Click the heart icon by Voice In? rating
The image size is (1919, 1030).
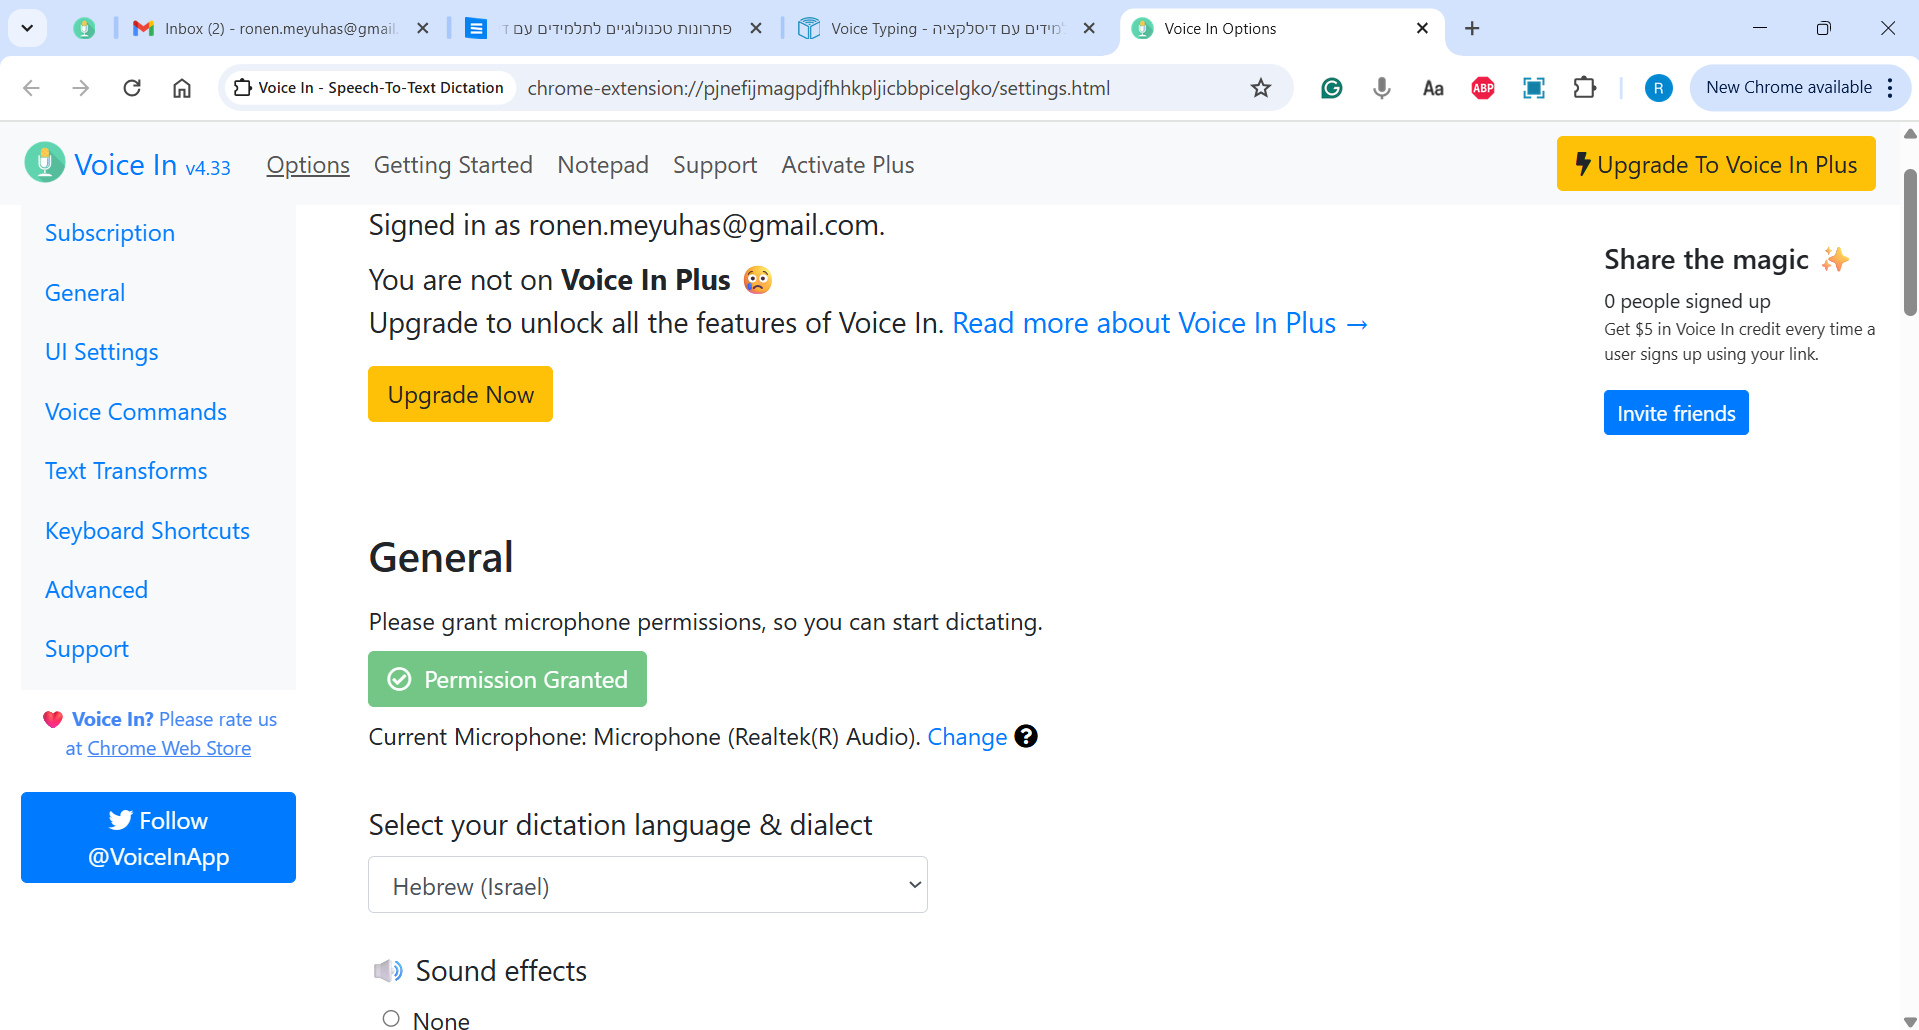53,719
